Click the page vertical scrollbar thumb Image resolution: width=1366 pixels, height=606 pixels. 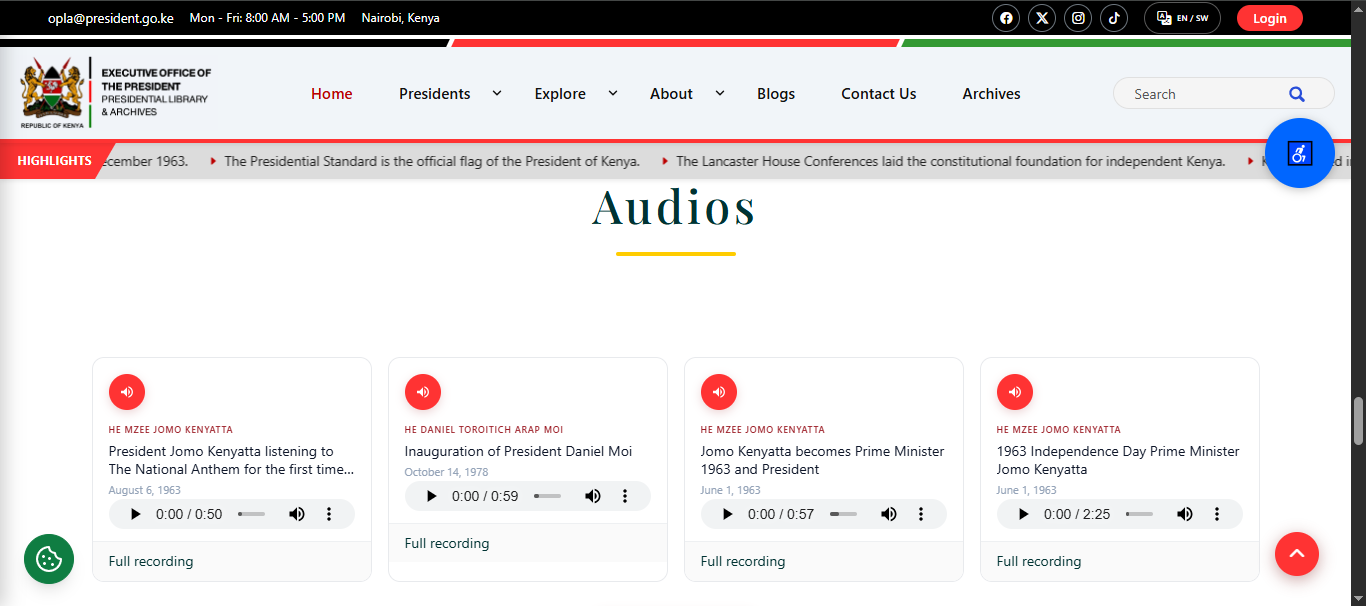[x=1358, y=421]
